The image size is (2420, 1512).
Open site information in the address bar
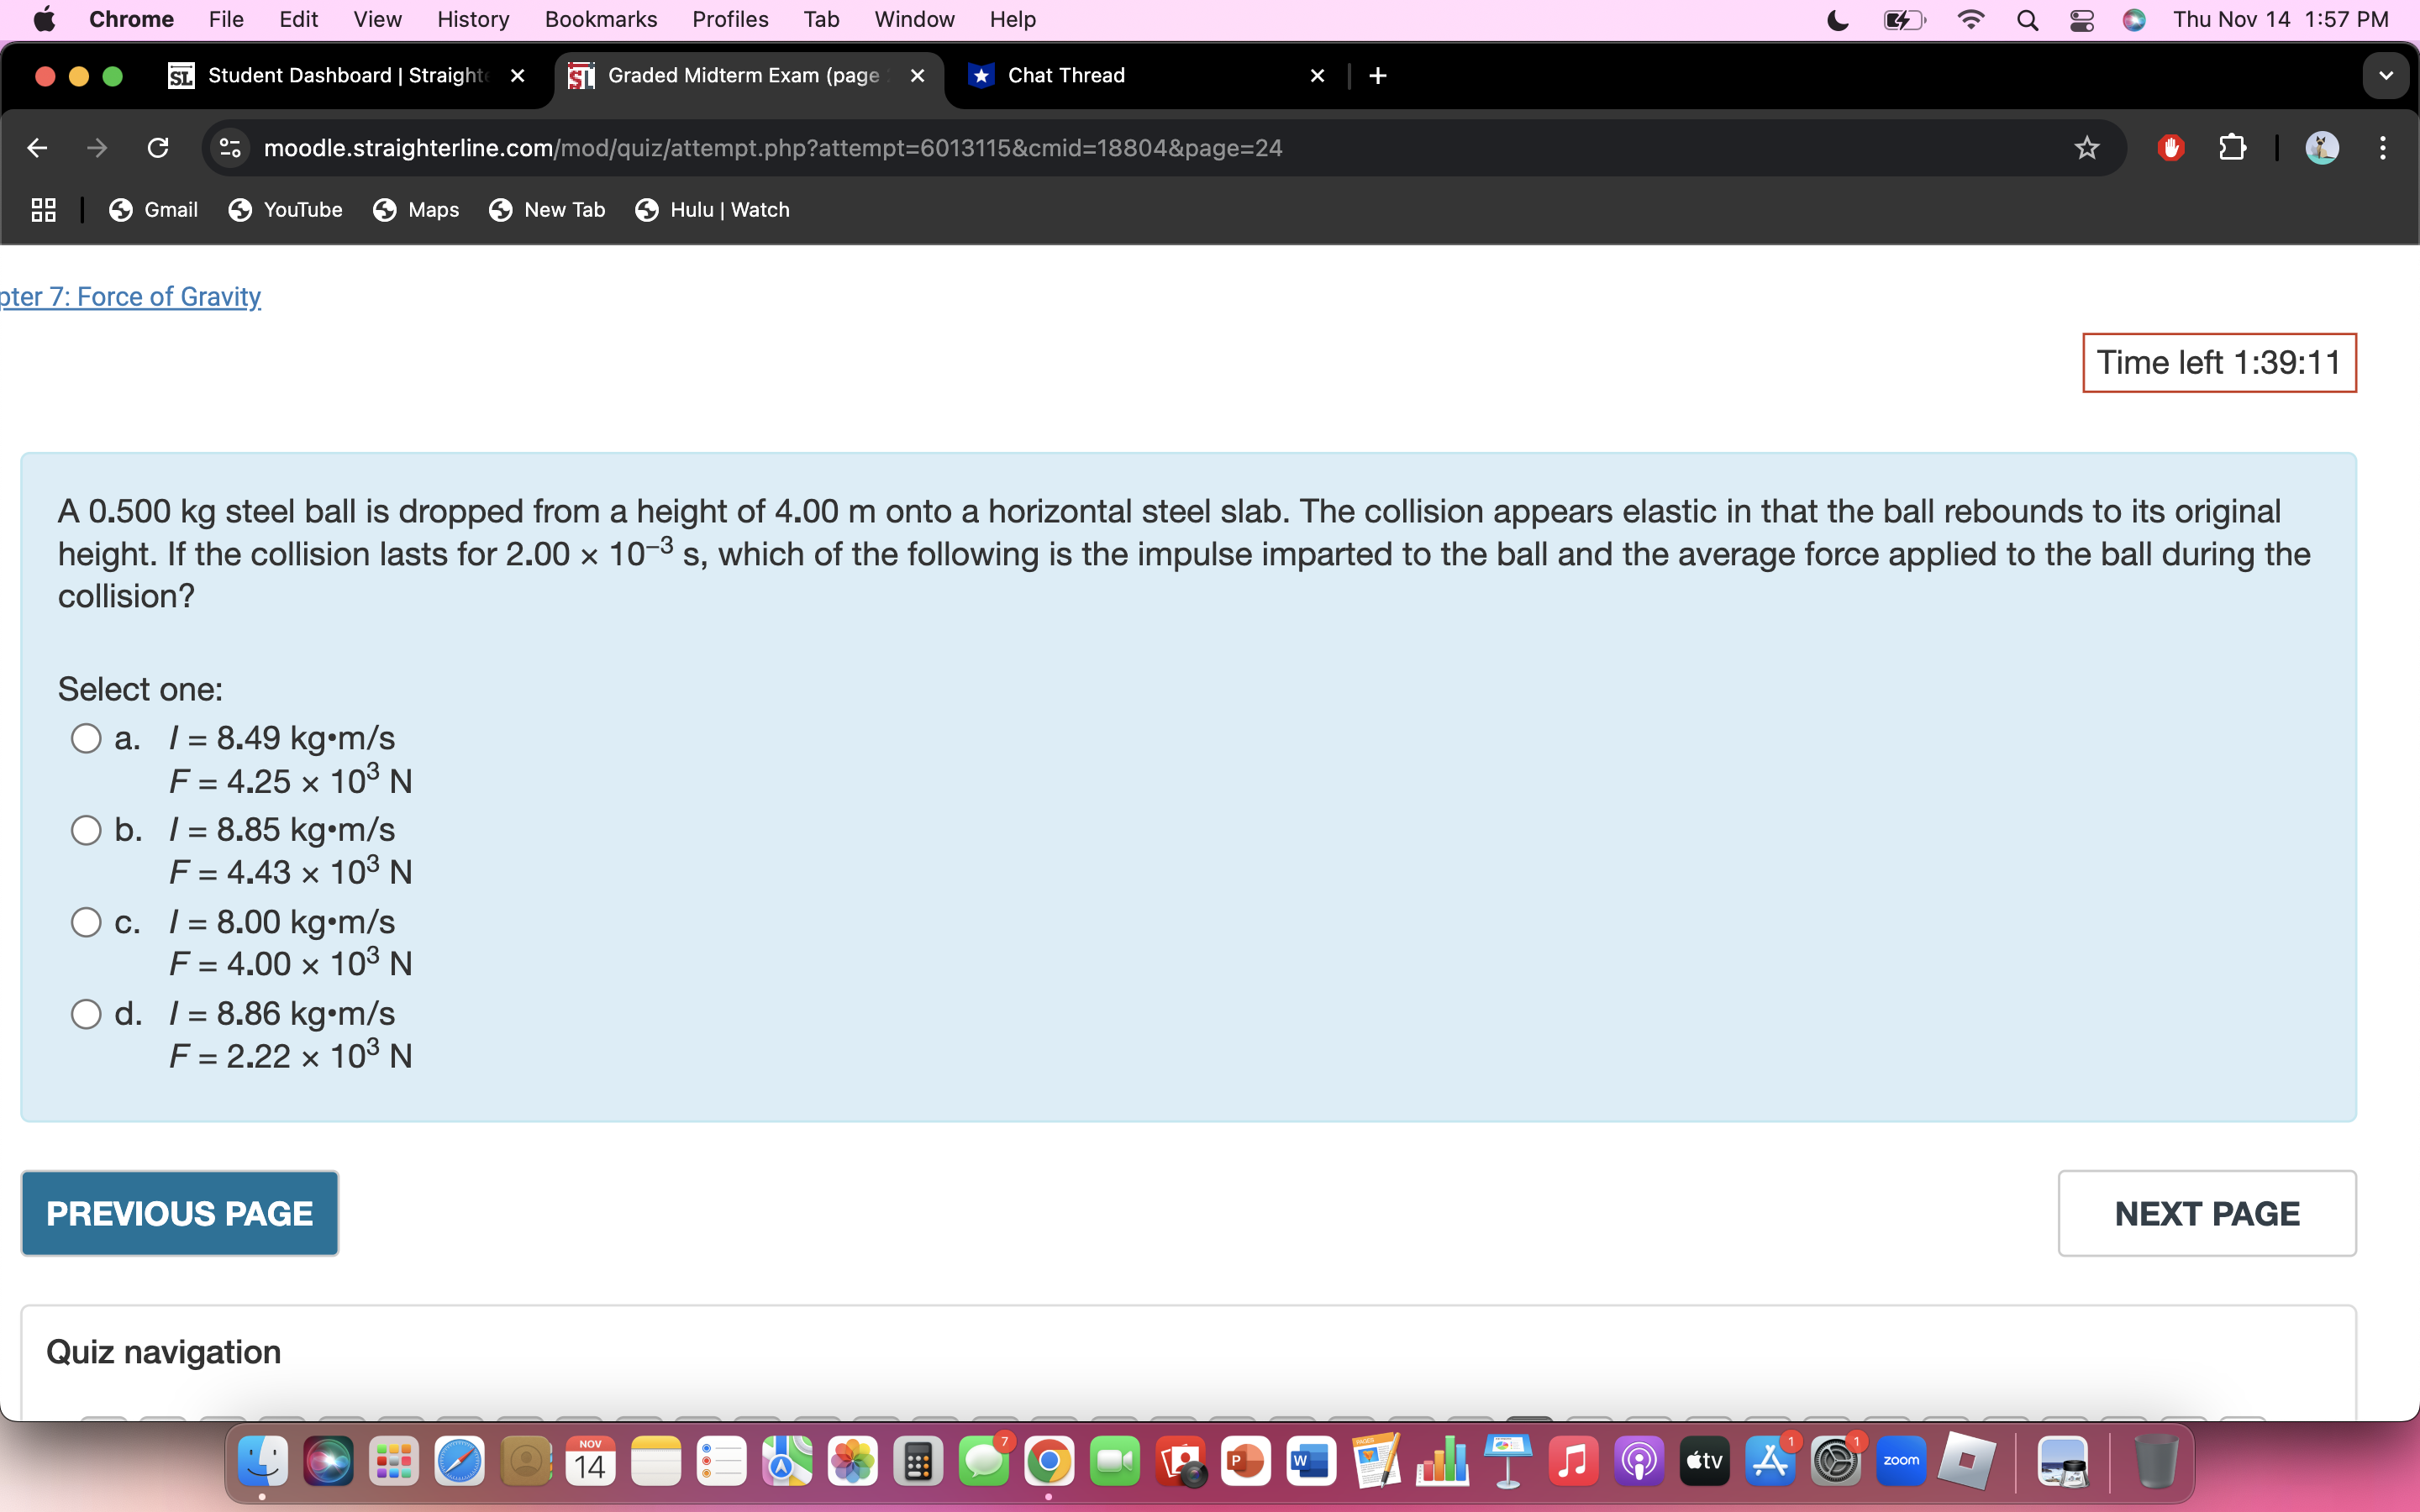228,147
